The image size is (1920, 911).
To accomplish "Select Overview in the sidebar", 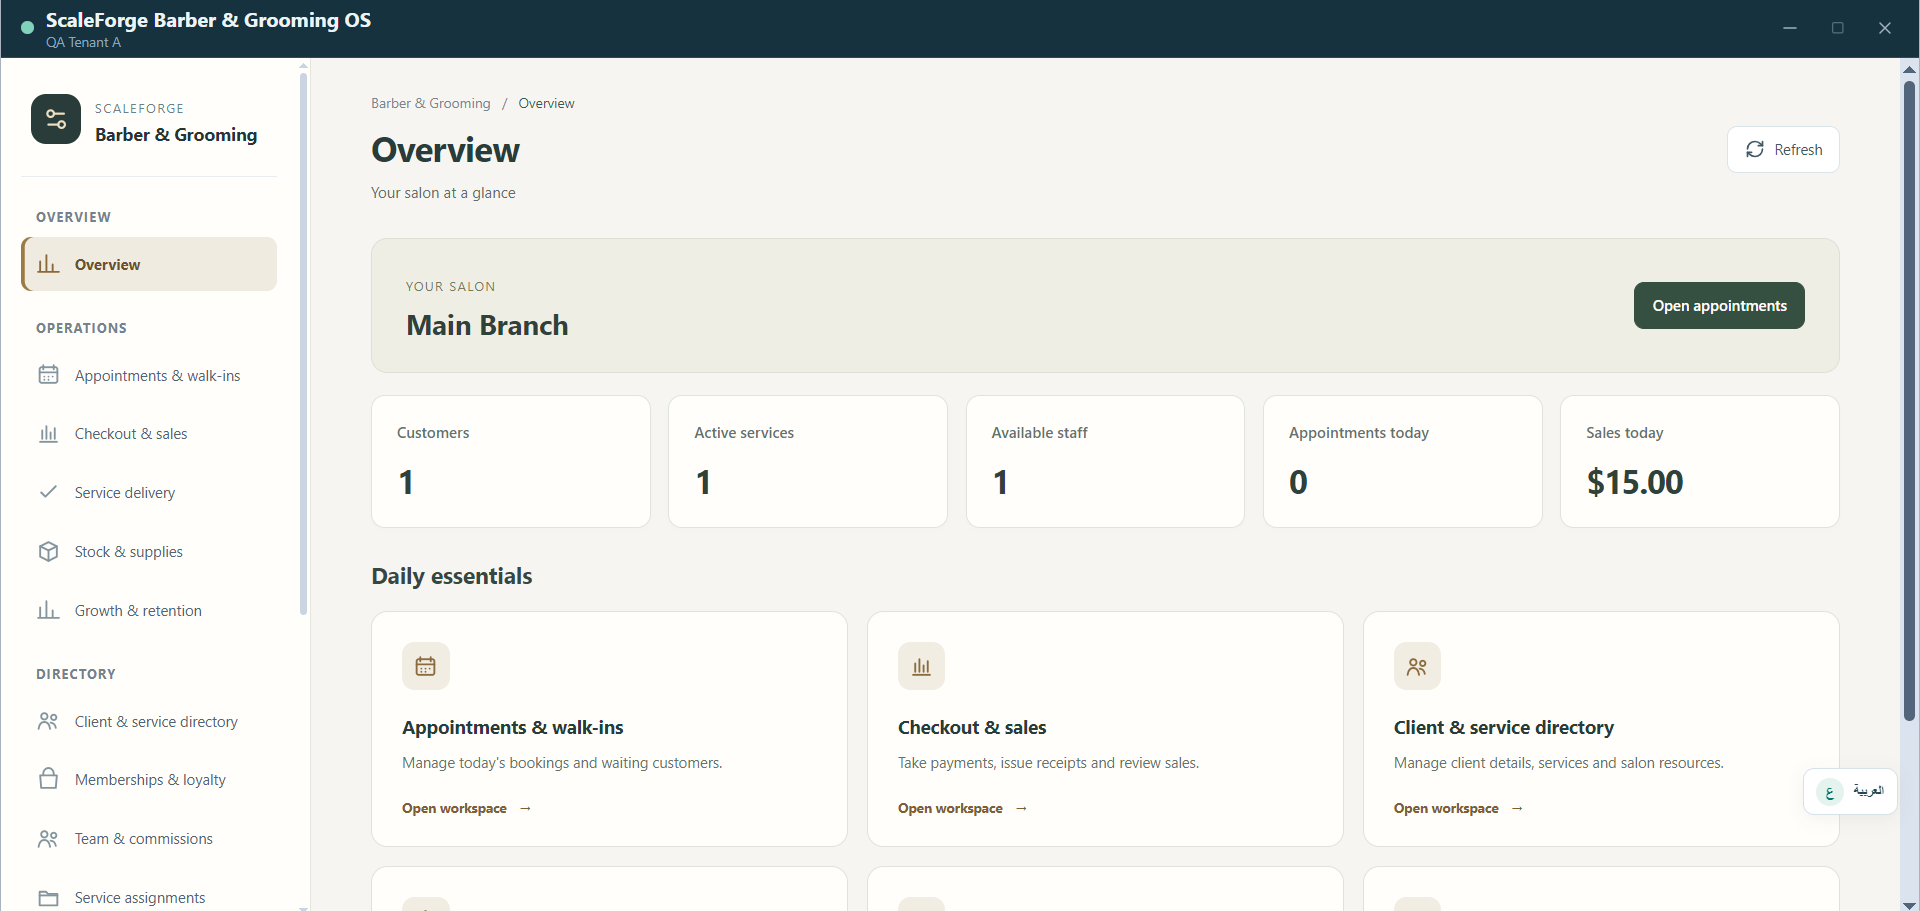I will (149, 264).
